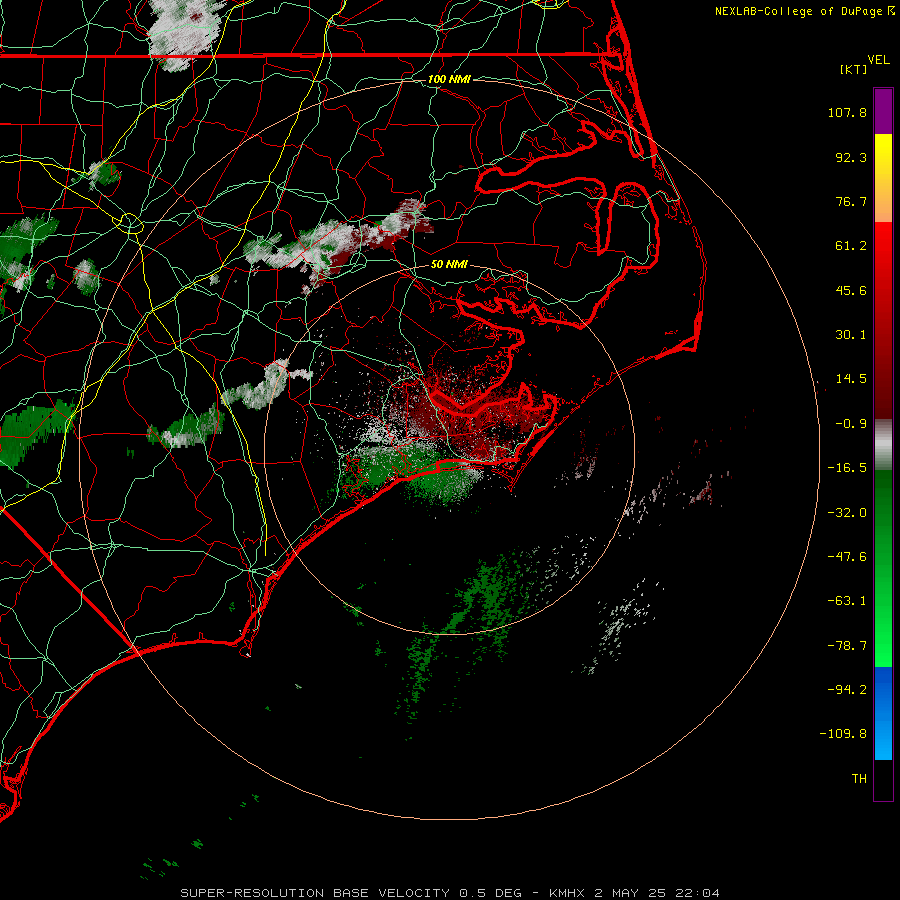
Task: Click the 92.3 velocity scale label
Action: click(x=851, y=157)
